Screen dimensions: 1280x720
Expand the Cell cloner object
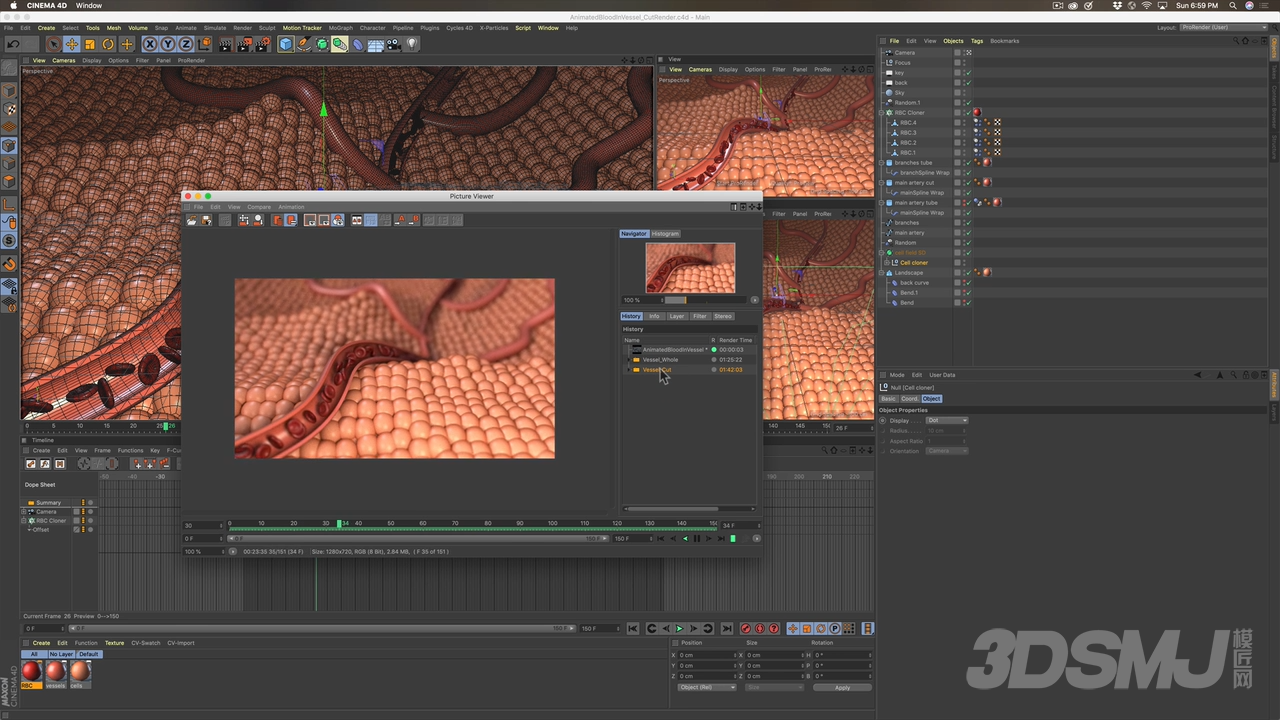tap(886, 262)
